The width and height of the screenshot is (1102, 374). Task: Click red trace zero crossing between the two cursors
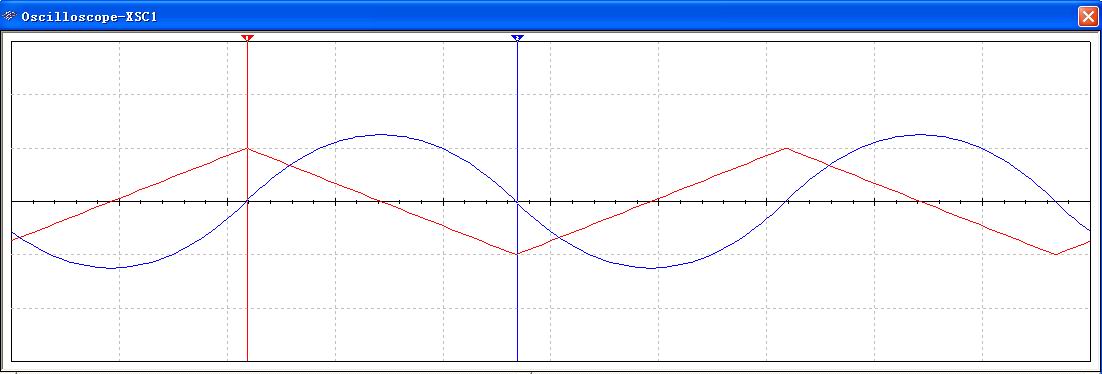[381, 202]
